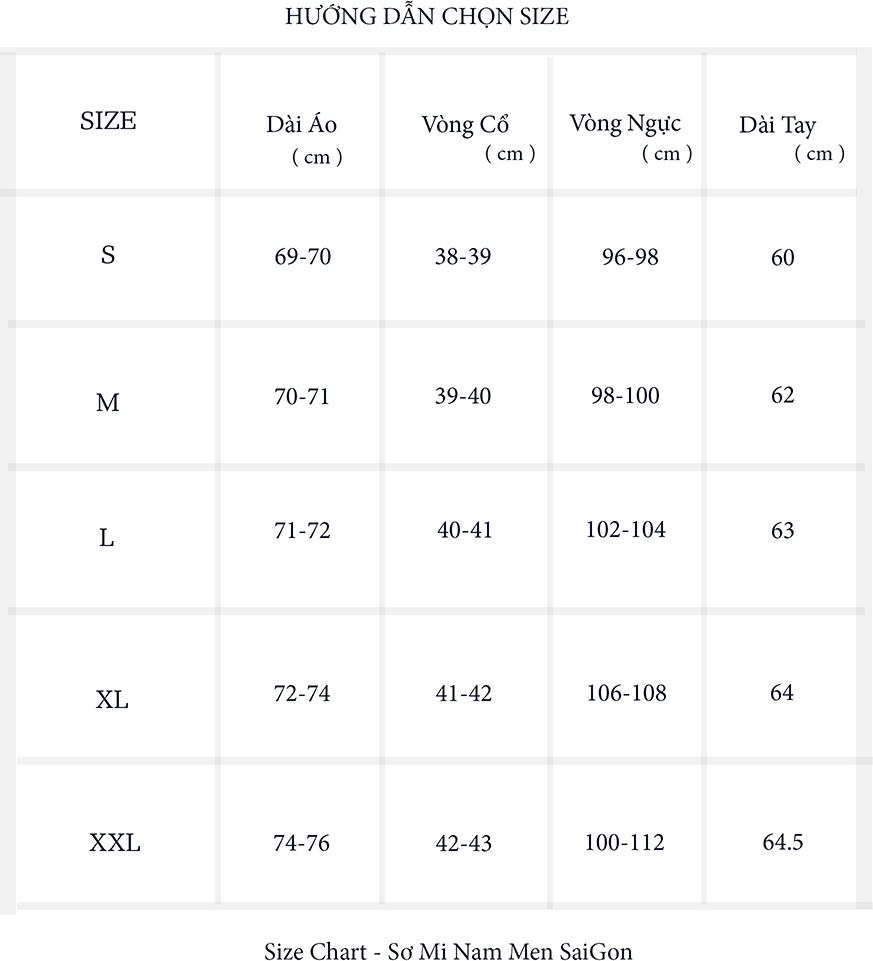Screen dimensions: 873x961
Task: Click the SIZE column header
Action: [108, 121]
